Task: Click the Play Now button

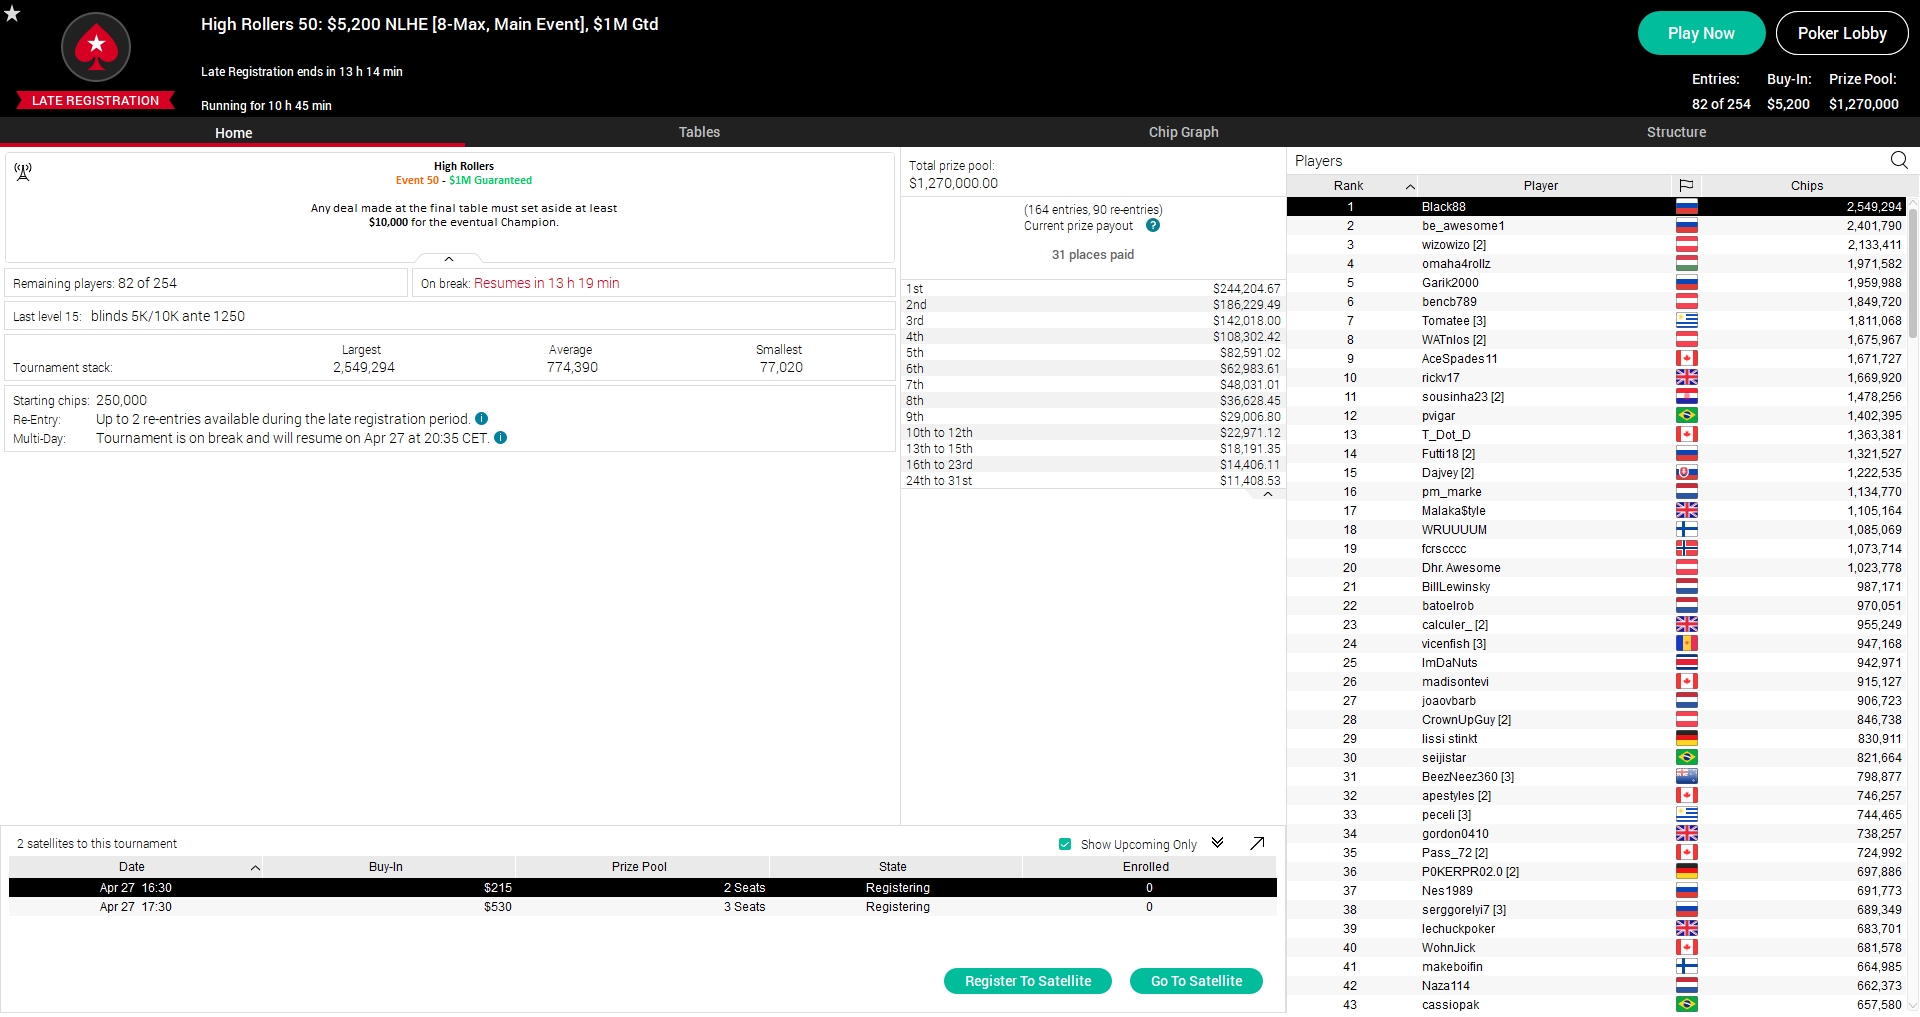Action: [1701, 33]
